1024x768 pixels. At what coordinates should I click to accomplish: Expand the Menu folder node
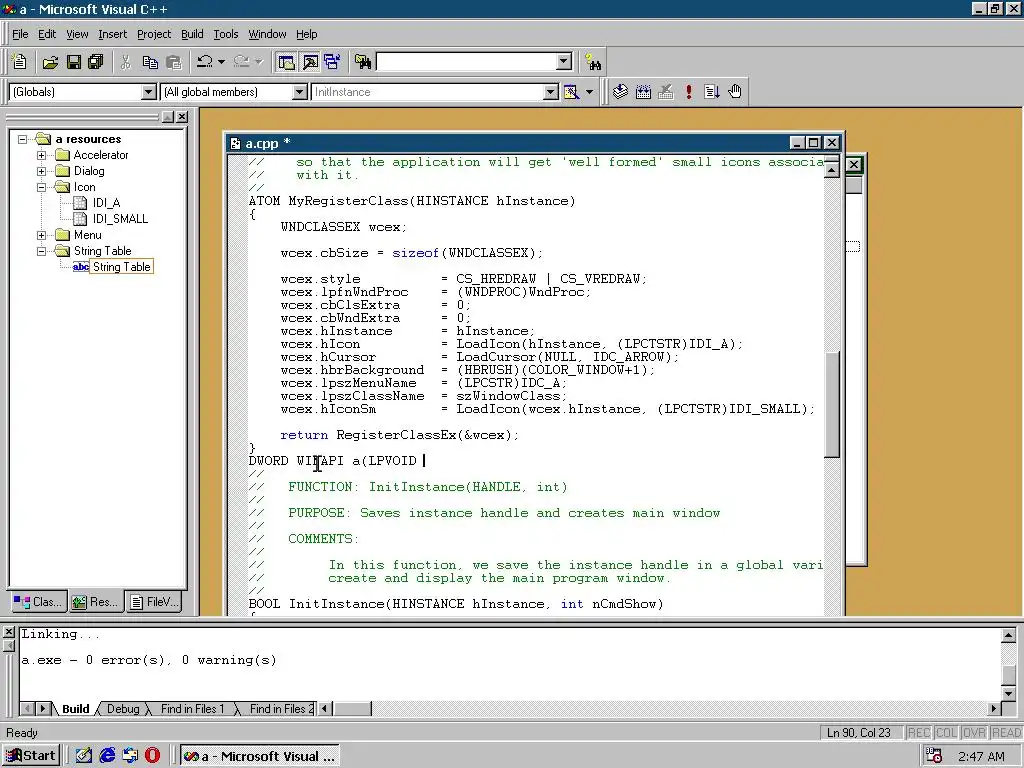tap(41, 235)
